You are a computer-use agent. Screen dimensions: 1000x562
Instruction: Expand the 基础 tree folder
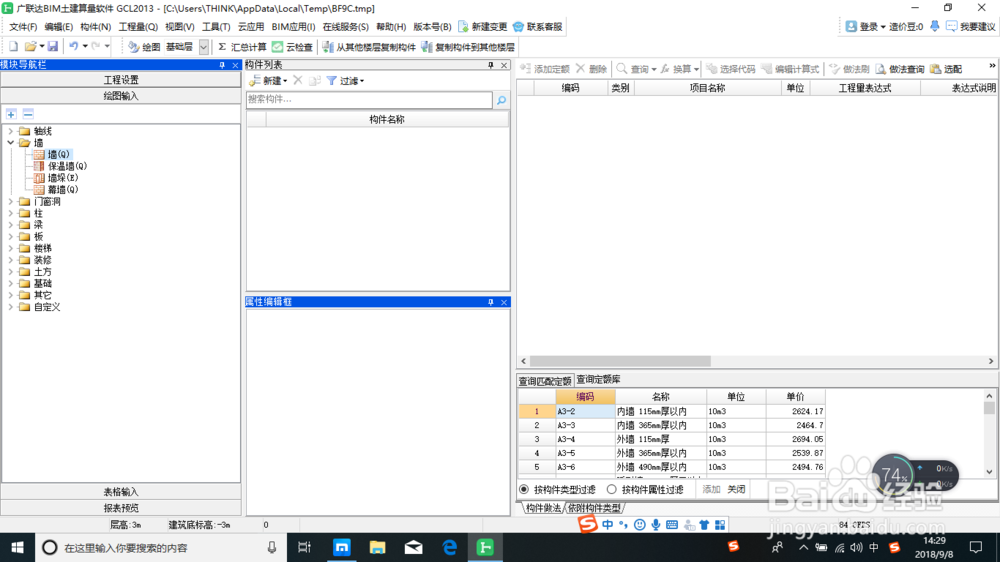(x=10, y=284)
